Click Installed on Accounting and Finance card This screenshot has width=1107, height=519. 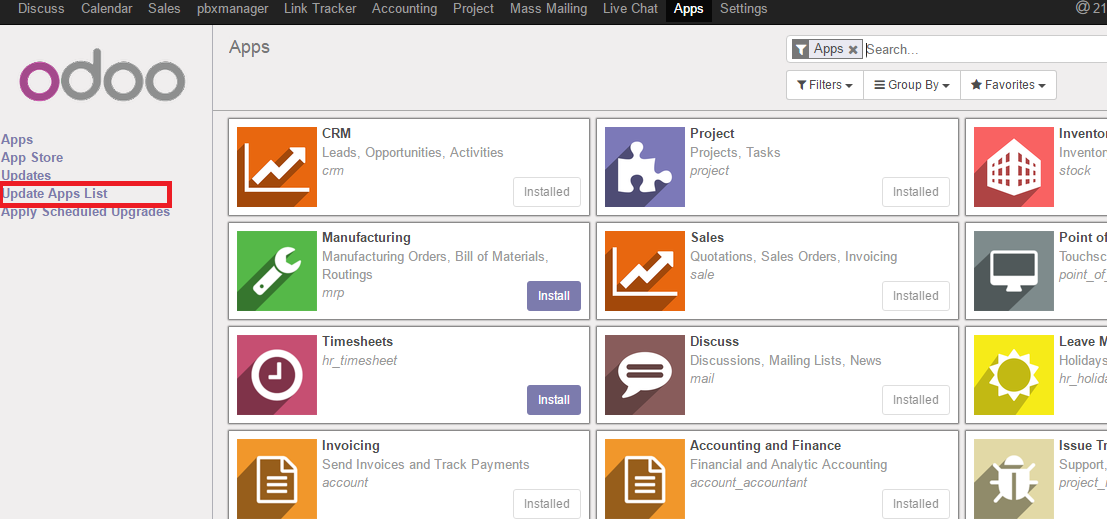click(916, 503)
